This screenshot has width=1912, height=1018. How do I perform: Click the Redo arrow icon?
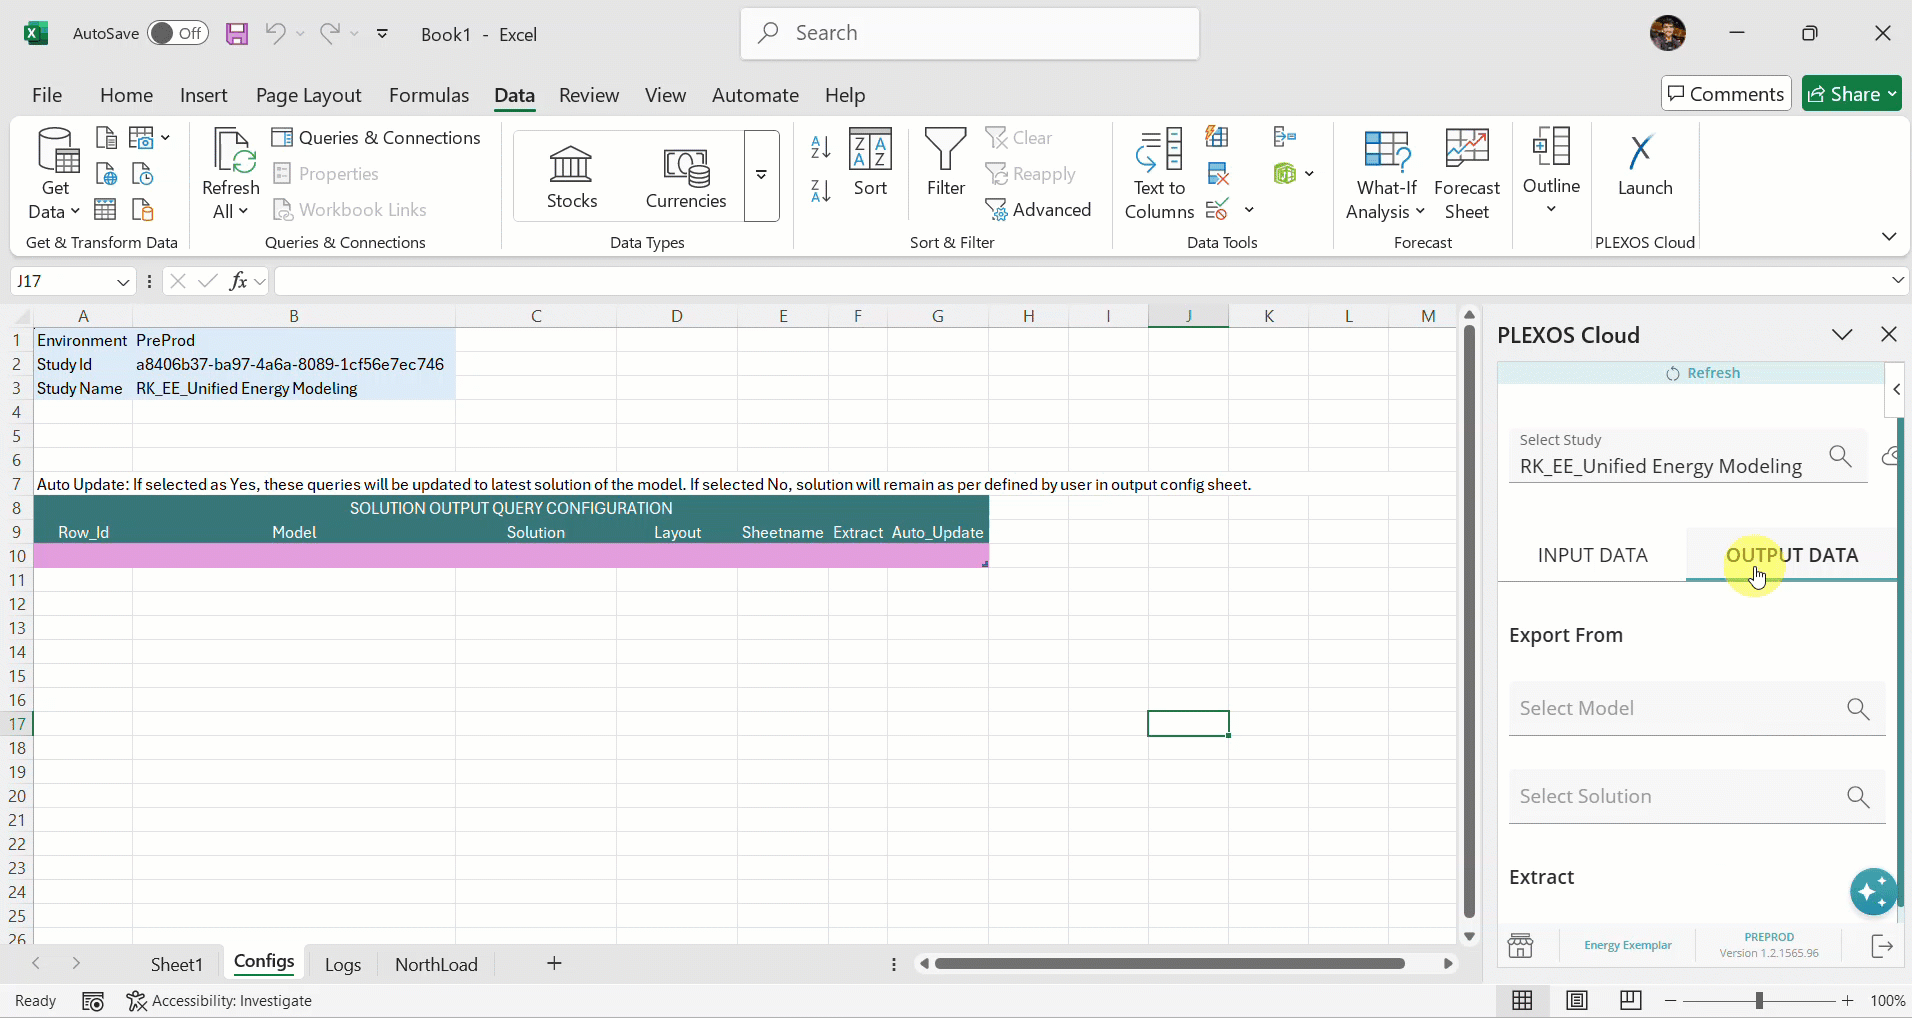pyautogui.click(x=329, y=33)
